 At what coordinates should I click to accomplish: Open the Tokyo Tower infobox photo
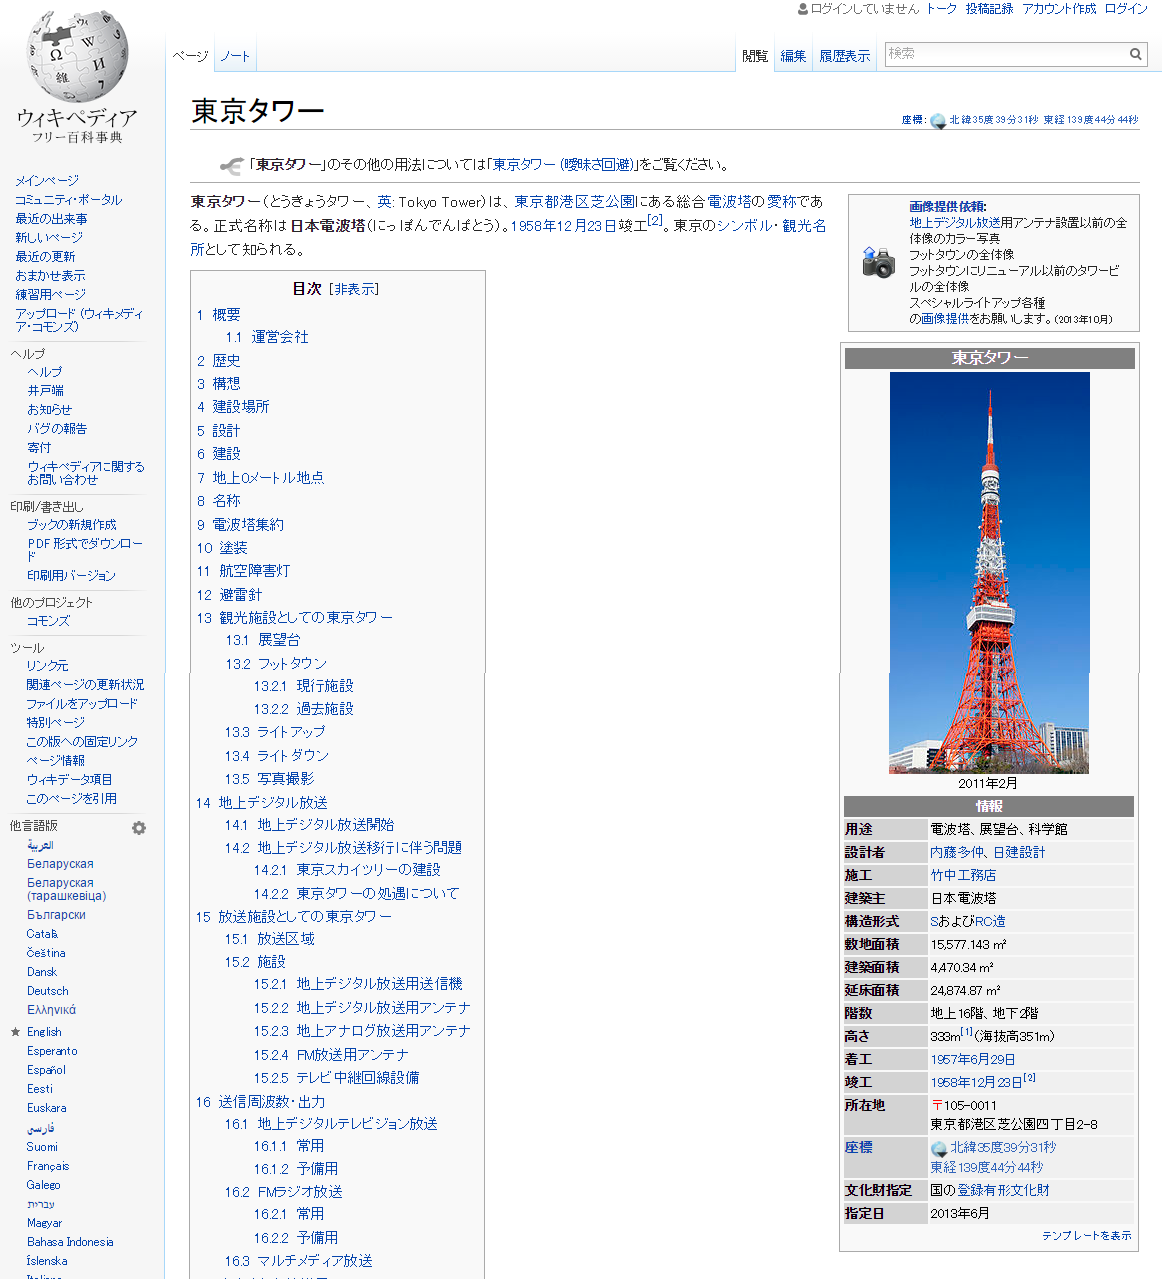(989, 573)
